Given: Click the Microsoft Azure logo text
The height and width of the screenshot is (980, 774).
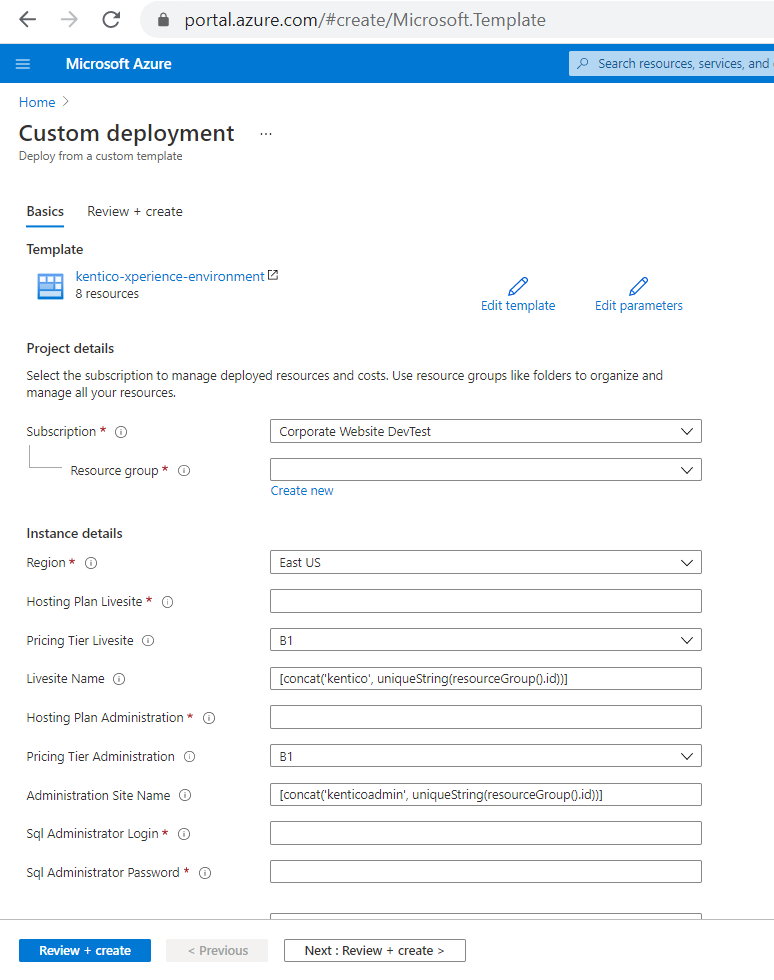Looking at the screenshot, I should (118, 64).
